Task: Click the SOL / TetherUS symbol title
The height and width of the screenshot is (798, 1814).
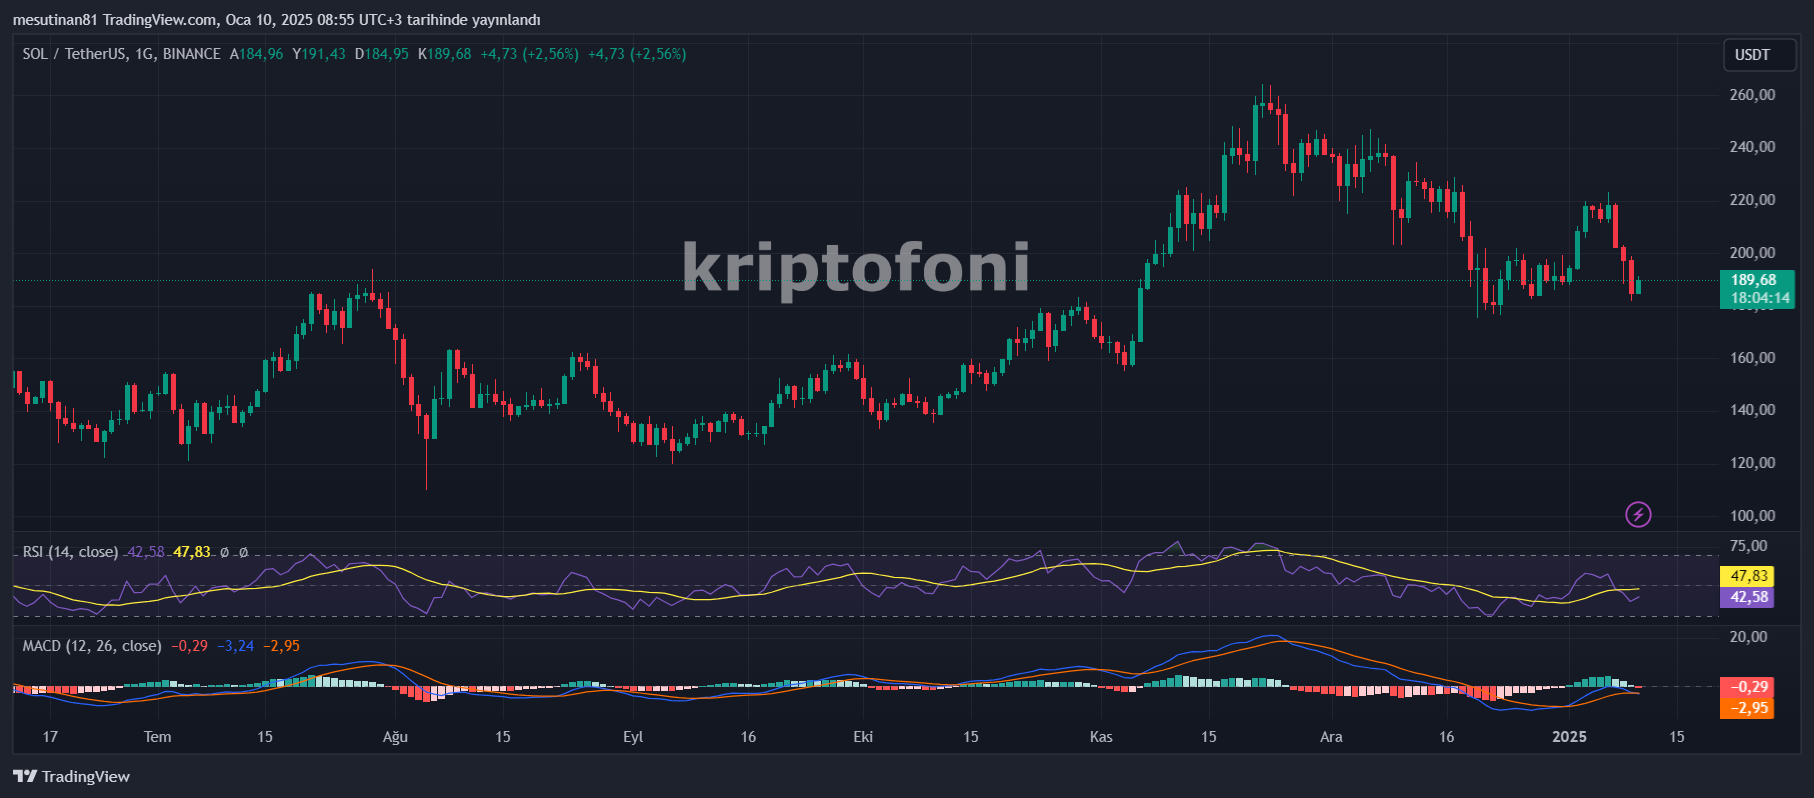Action: (122, 54)
